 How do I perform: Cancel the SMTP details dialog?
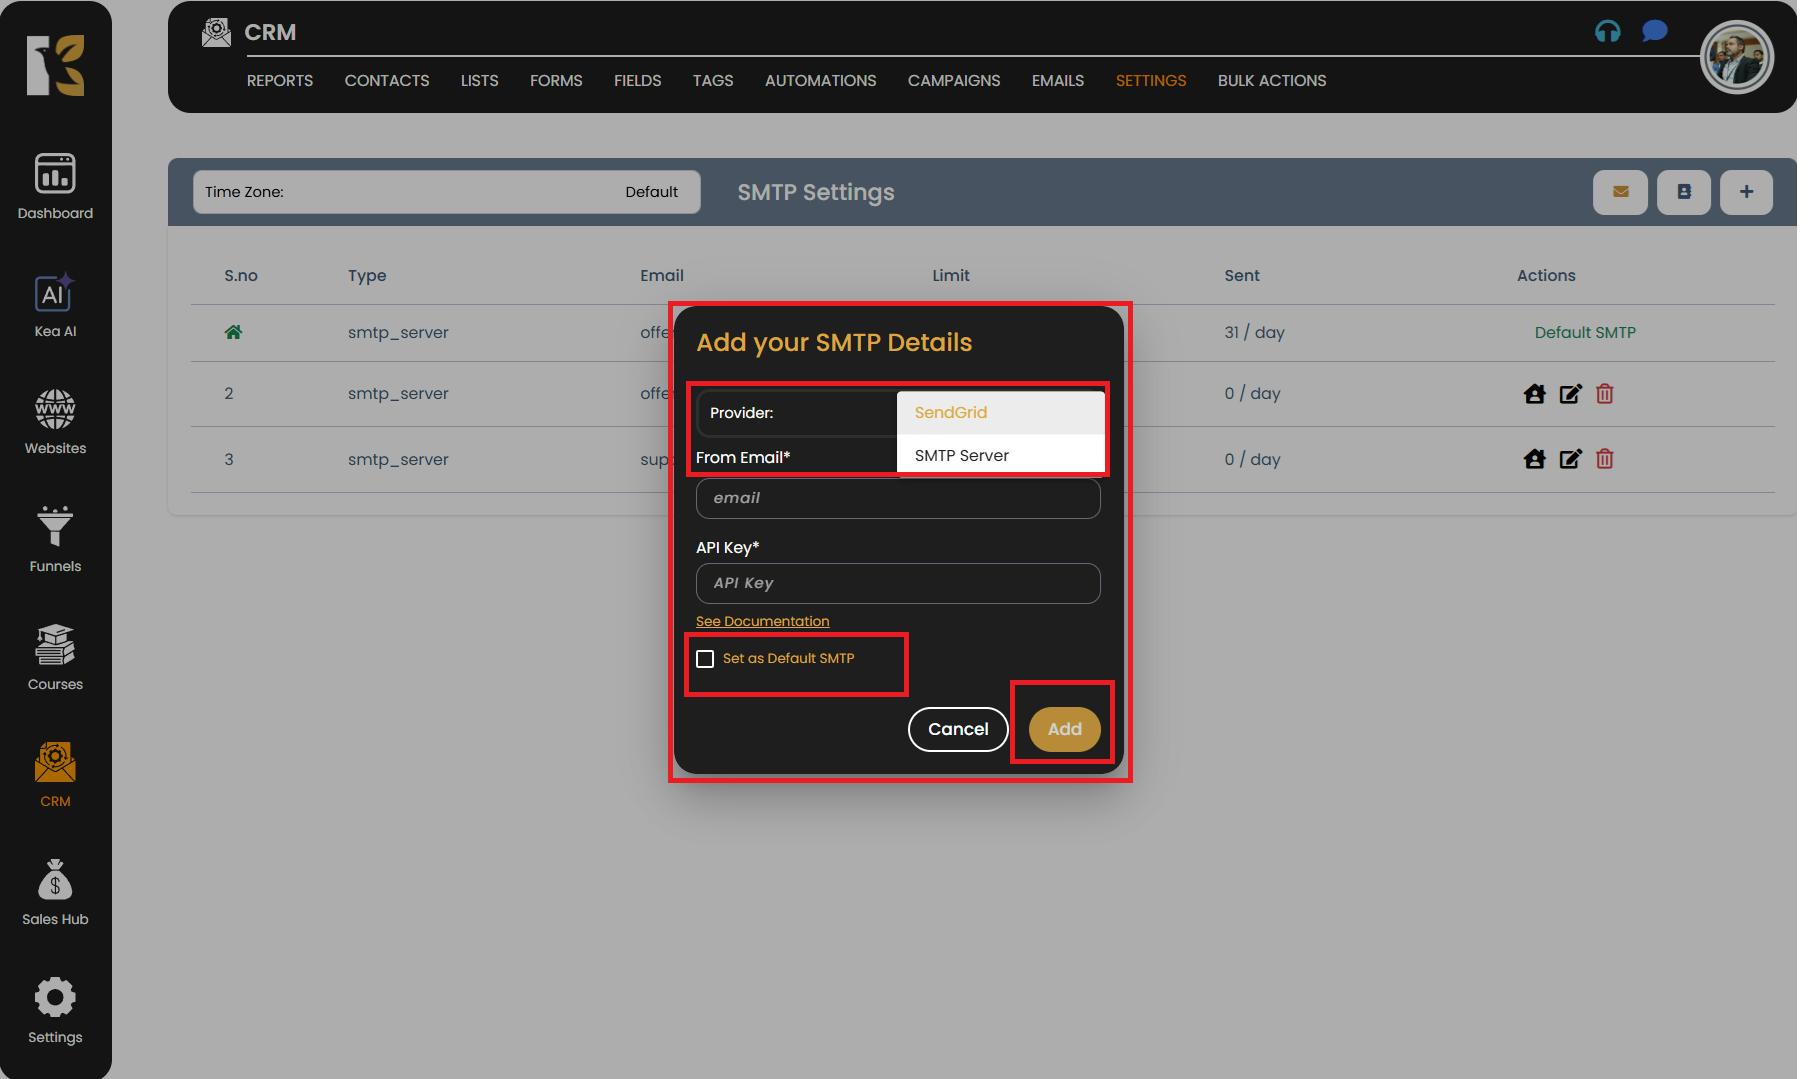957,729
